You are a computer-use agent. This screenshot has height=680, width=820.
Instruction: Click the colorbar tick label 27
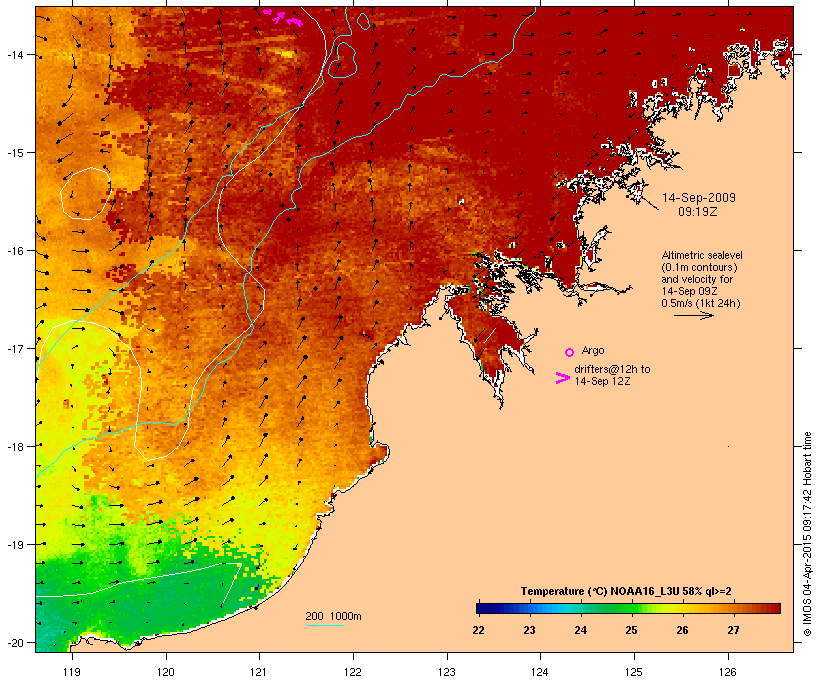click(x=733, y=630)
